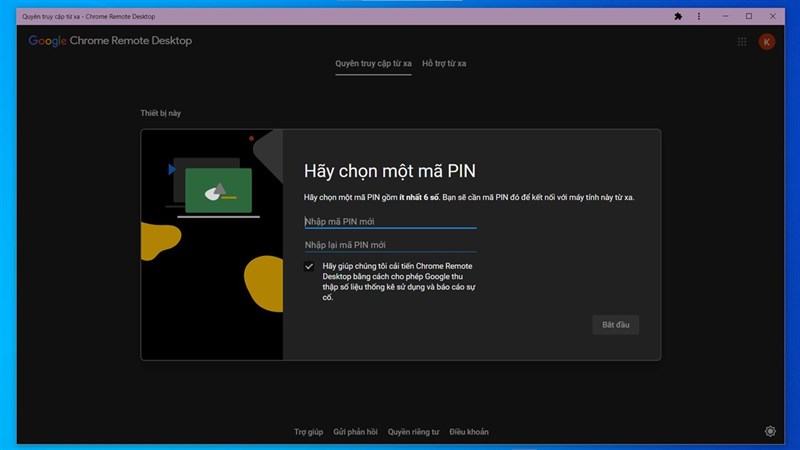Switch to the 'Hỗ trợ từ xa' tab

pos(444,64)
